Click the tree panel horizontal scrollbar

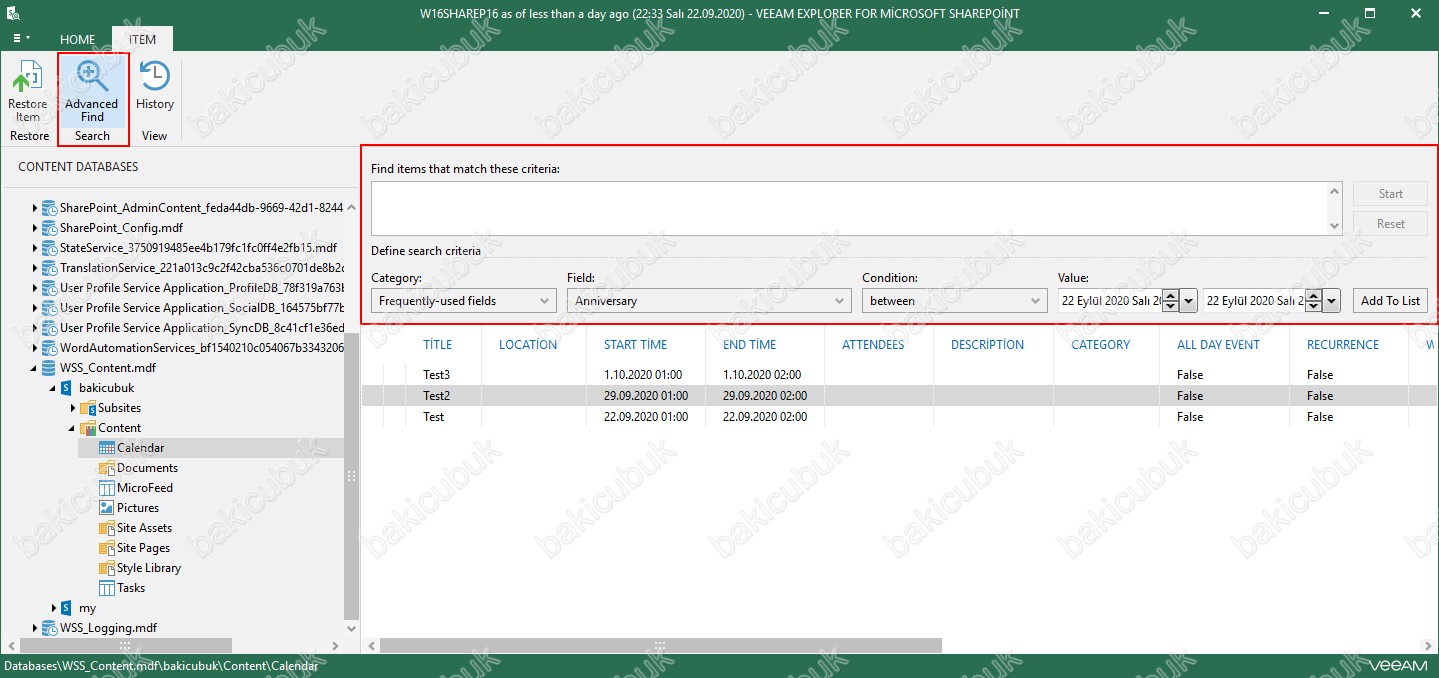(x=124, y=646)
